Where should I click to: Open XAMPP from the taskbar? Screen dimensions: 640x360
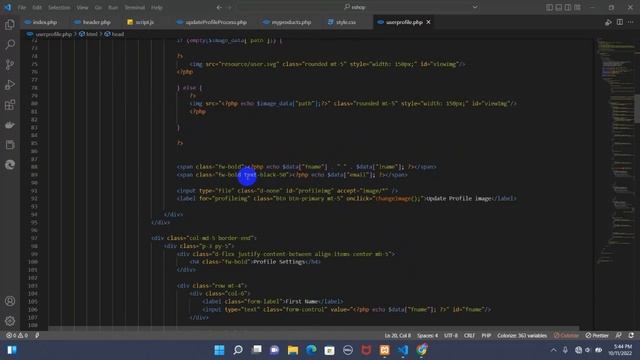pos(384,350)
